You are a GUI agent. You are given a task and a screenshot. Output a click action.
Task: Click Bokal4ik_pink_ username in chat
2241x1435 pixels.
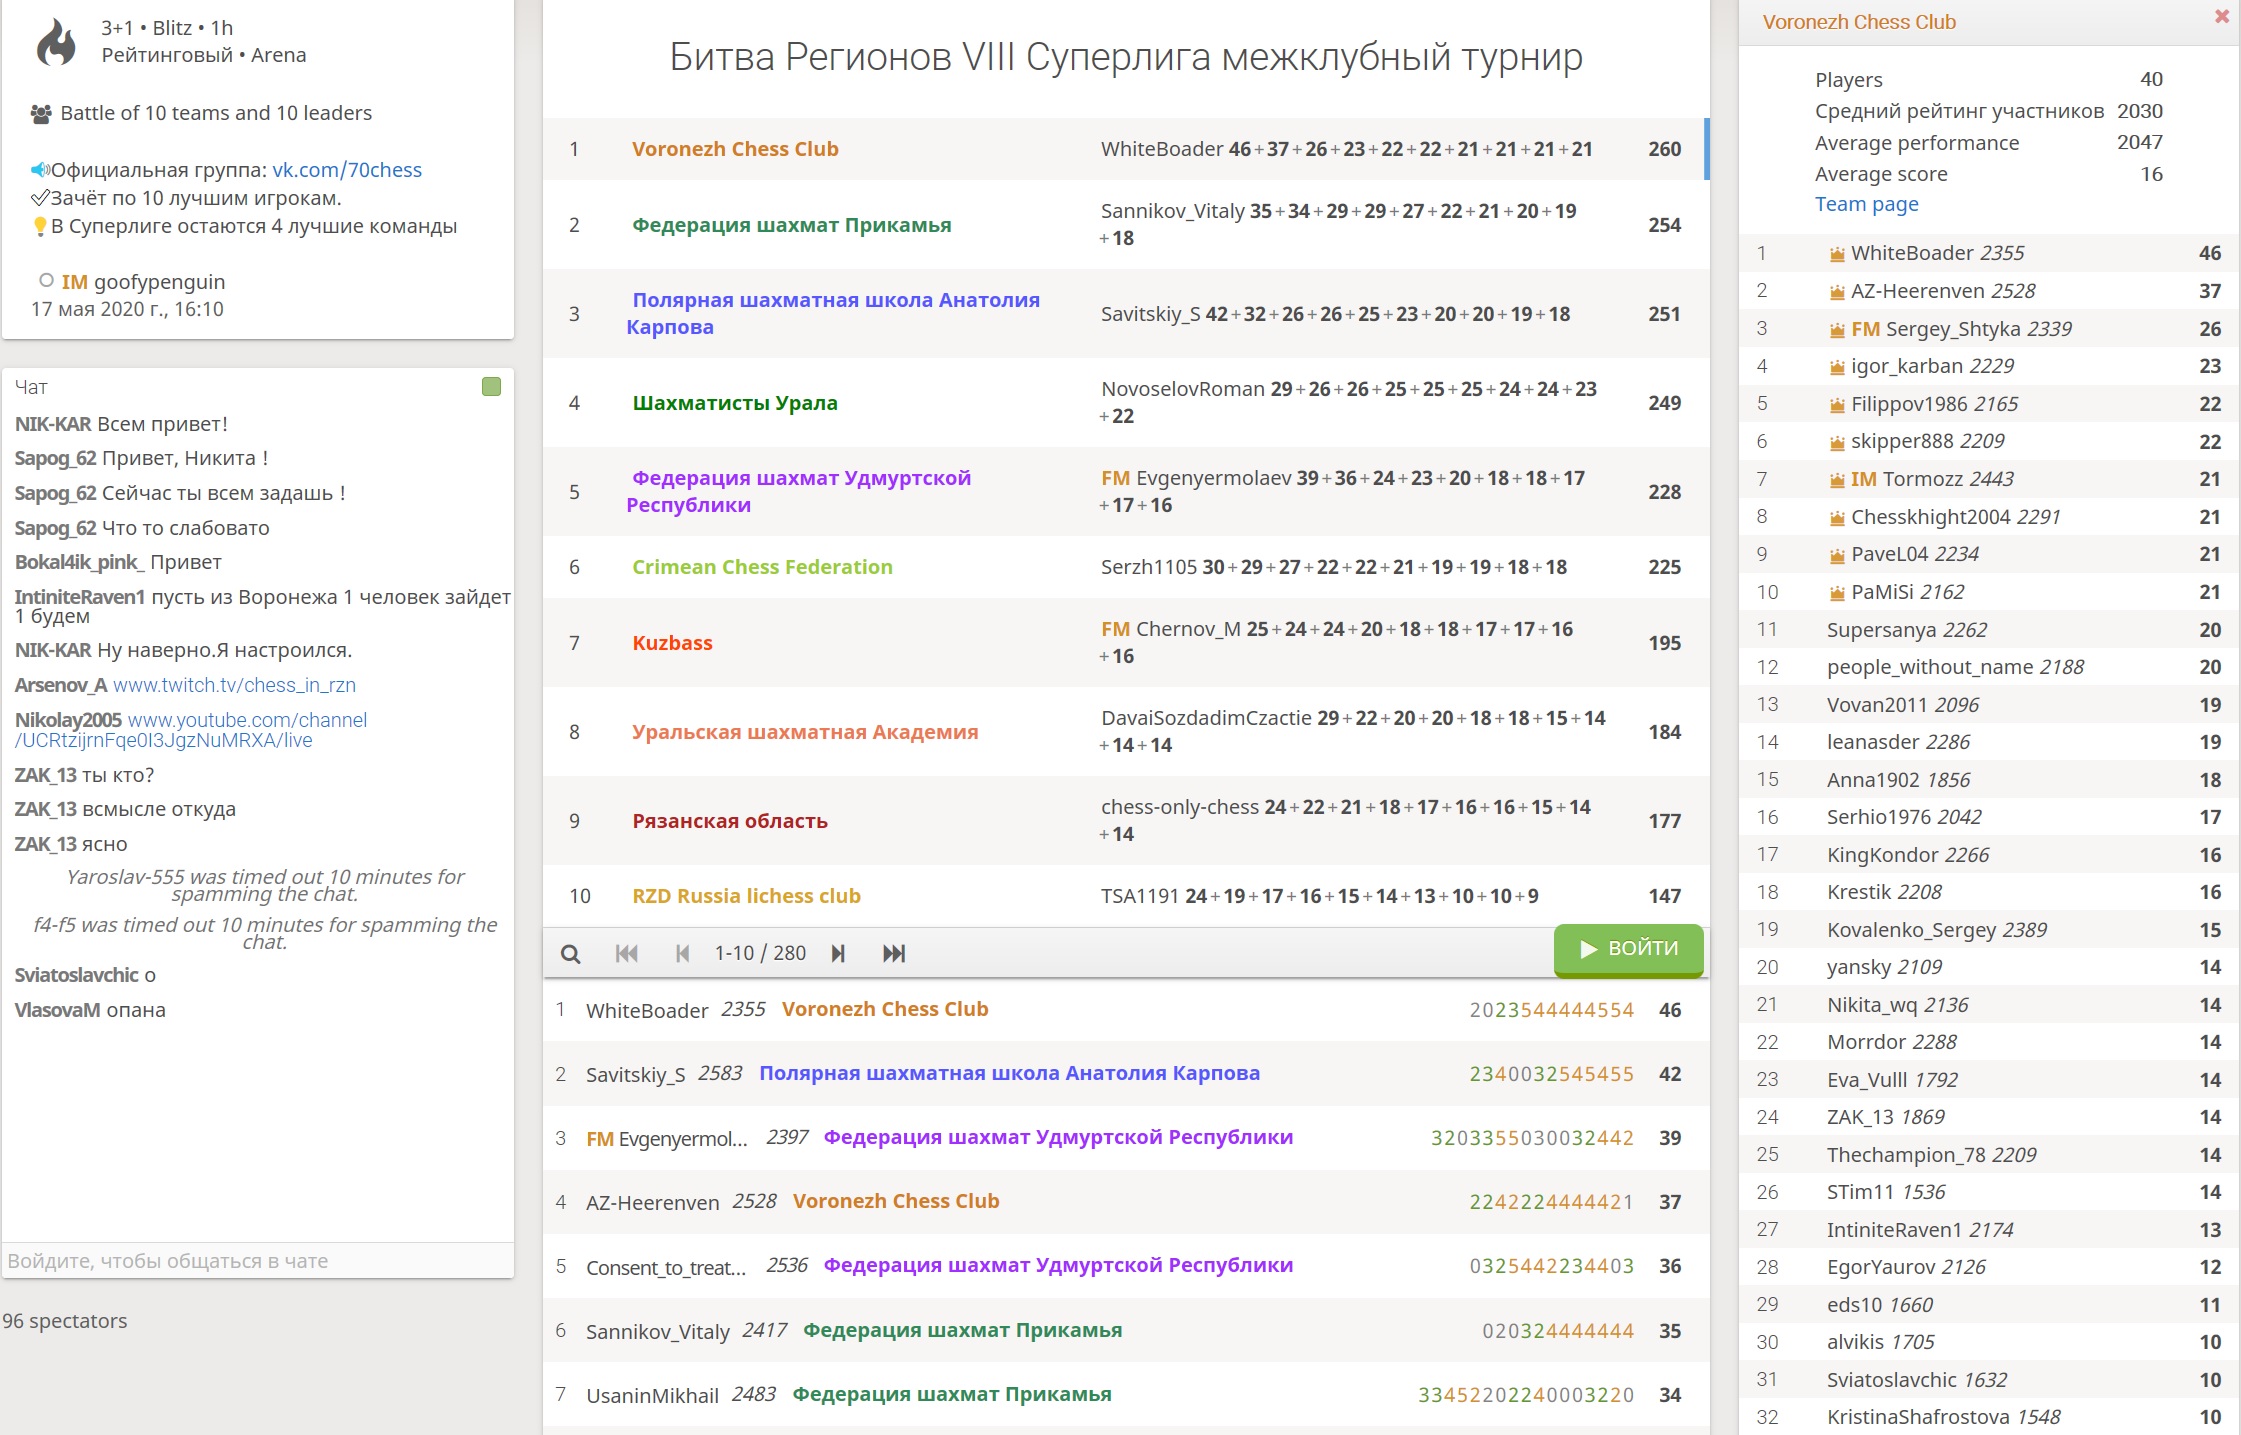(x=80, y=562)
